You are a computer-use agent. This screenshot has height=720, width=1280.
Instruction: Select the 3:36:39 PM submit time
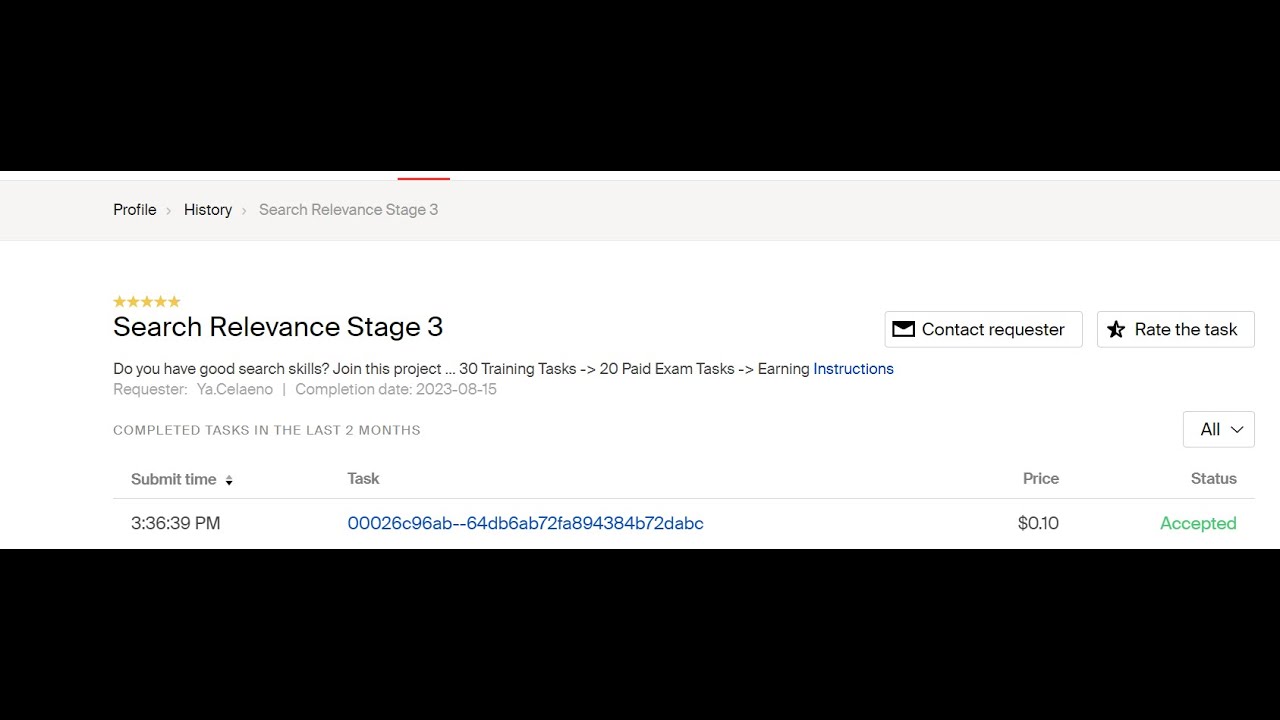[175, 523]
